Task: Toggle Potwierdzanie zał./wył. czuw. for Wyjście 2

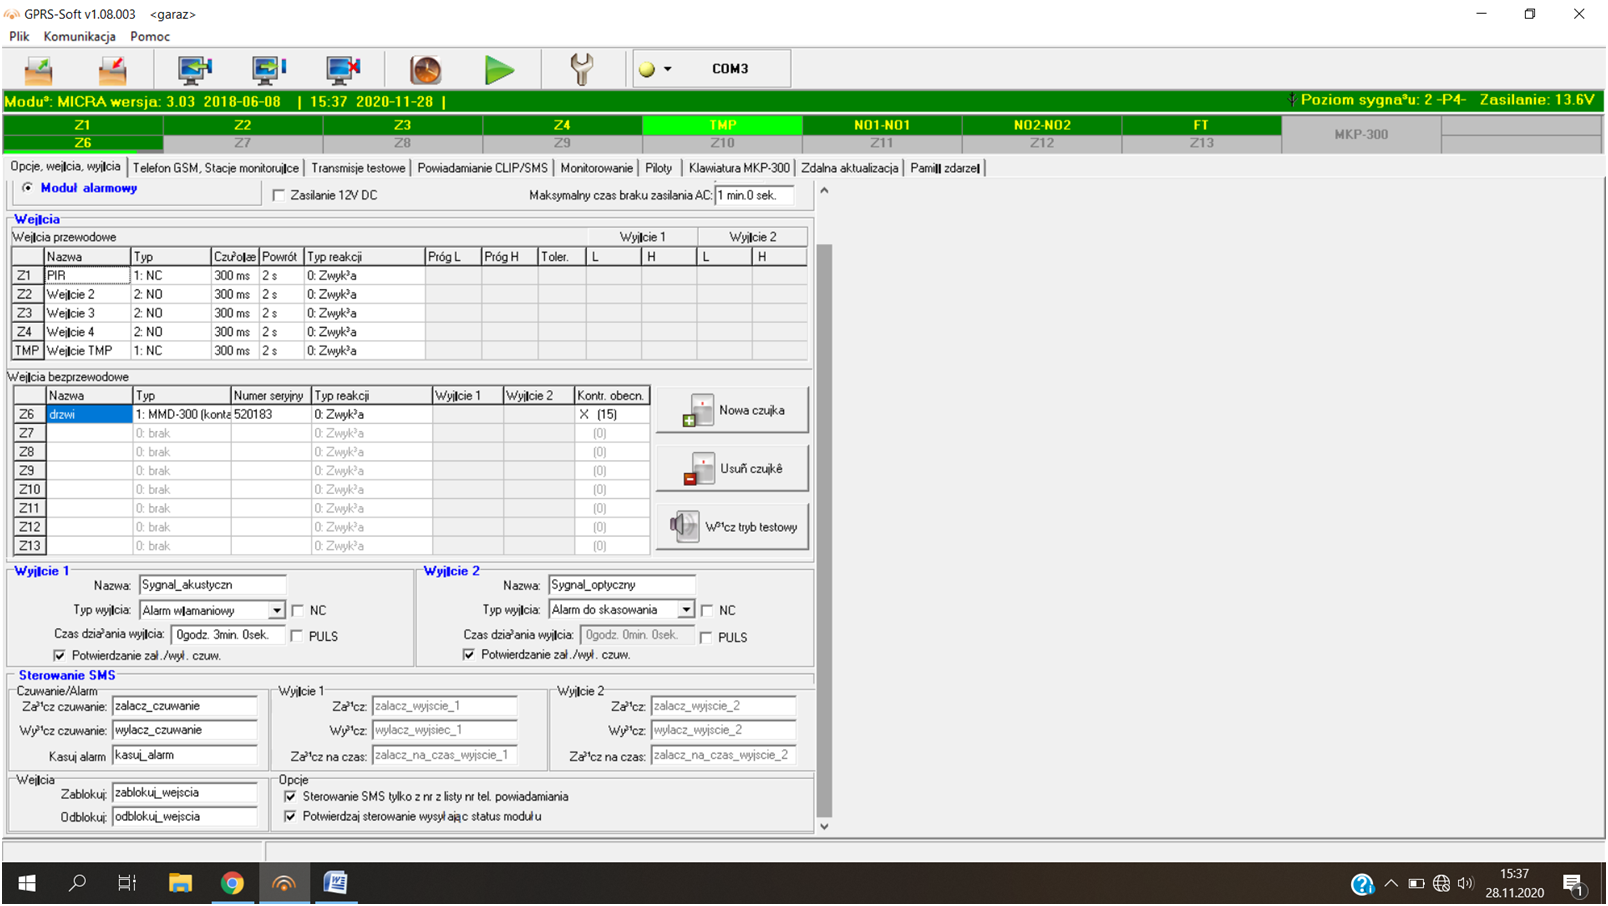Action: 469,655
